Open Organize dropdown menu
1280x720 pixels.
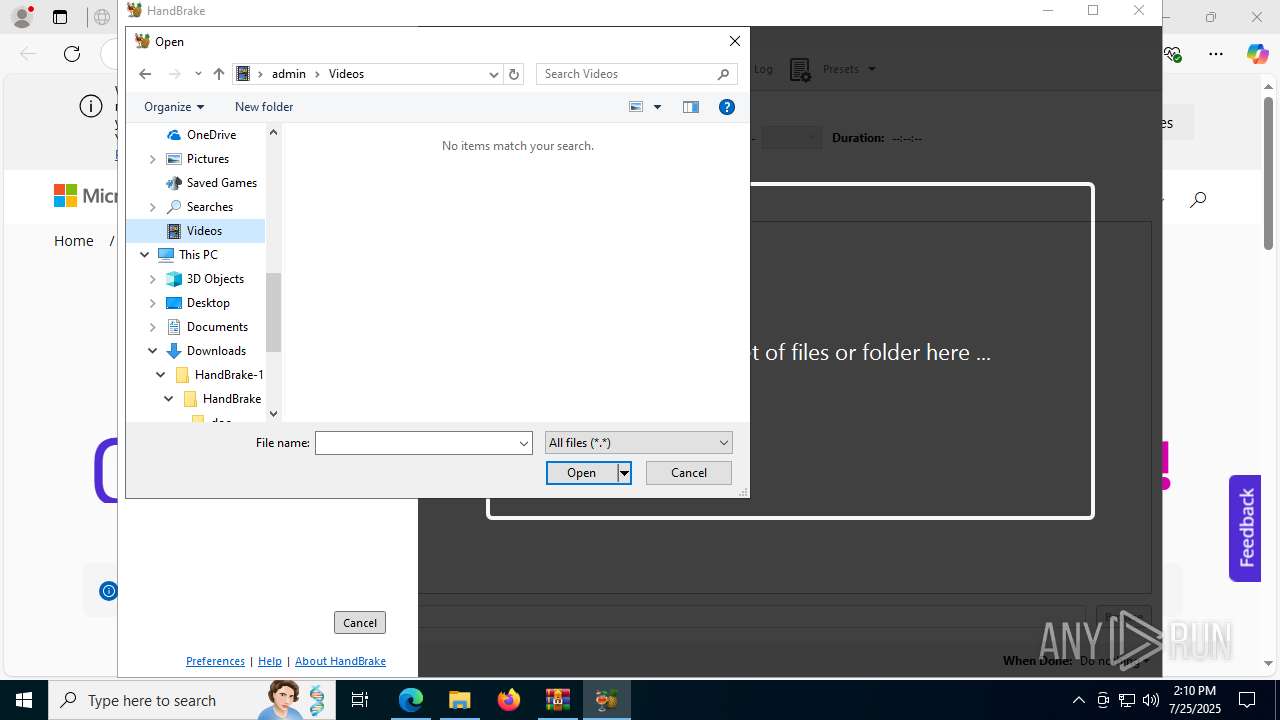pos(174,107)
